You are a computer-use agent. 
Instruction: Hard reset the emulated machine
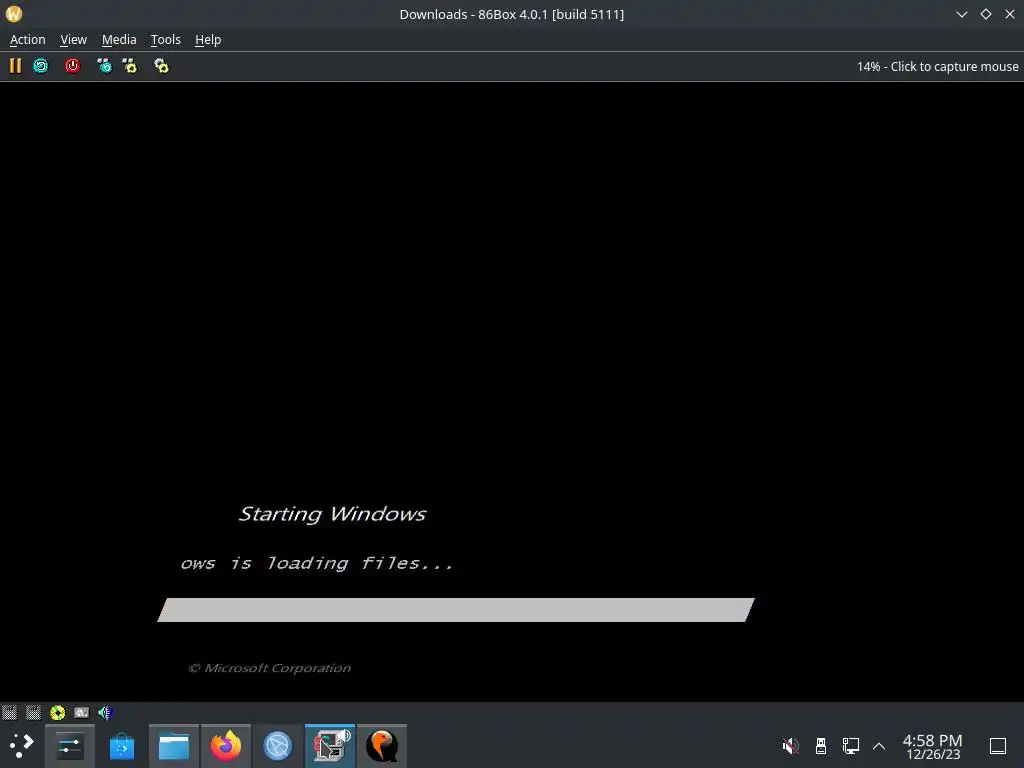[x=40, y=66]
